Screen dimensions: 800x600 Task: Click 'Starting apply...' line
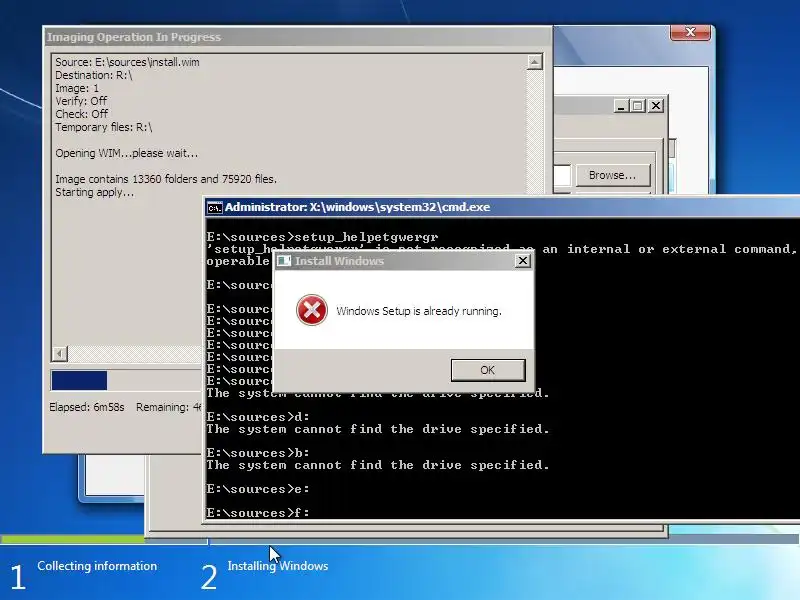click(94, 192)
